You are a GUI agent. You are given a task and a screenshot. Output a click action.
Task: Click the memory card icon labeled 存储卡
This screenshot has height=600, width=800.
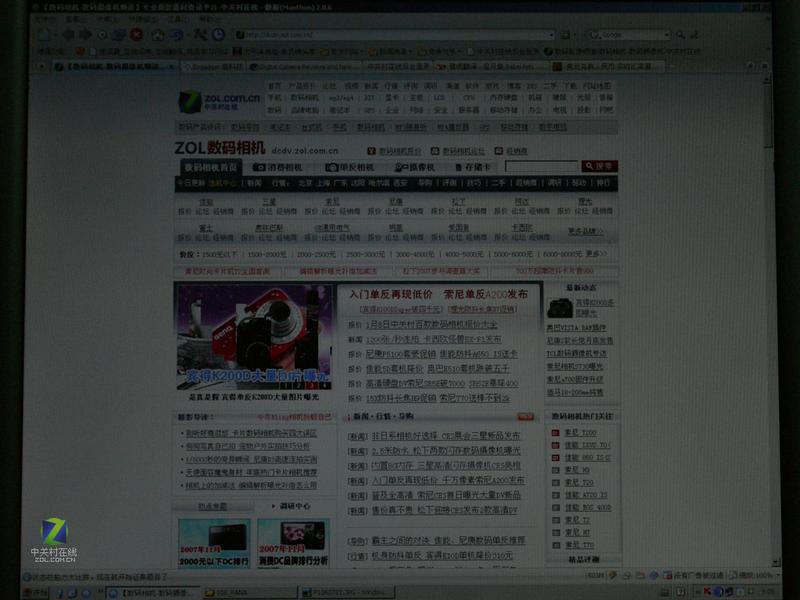click(459, 167)
